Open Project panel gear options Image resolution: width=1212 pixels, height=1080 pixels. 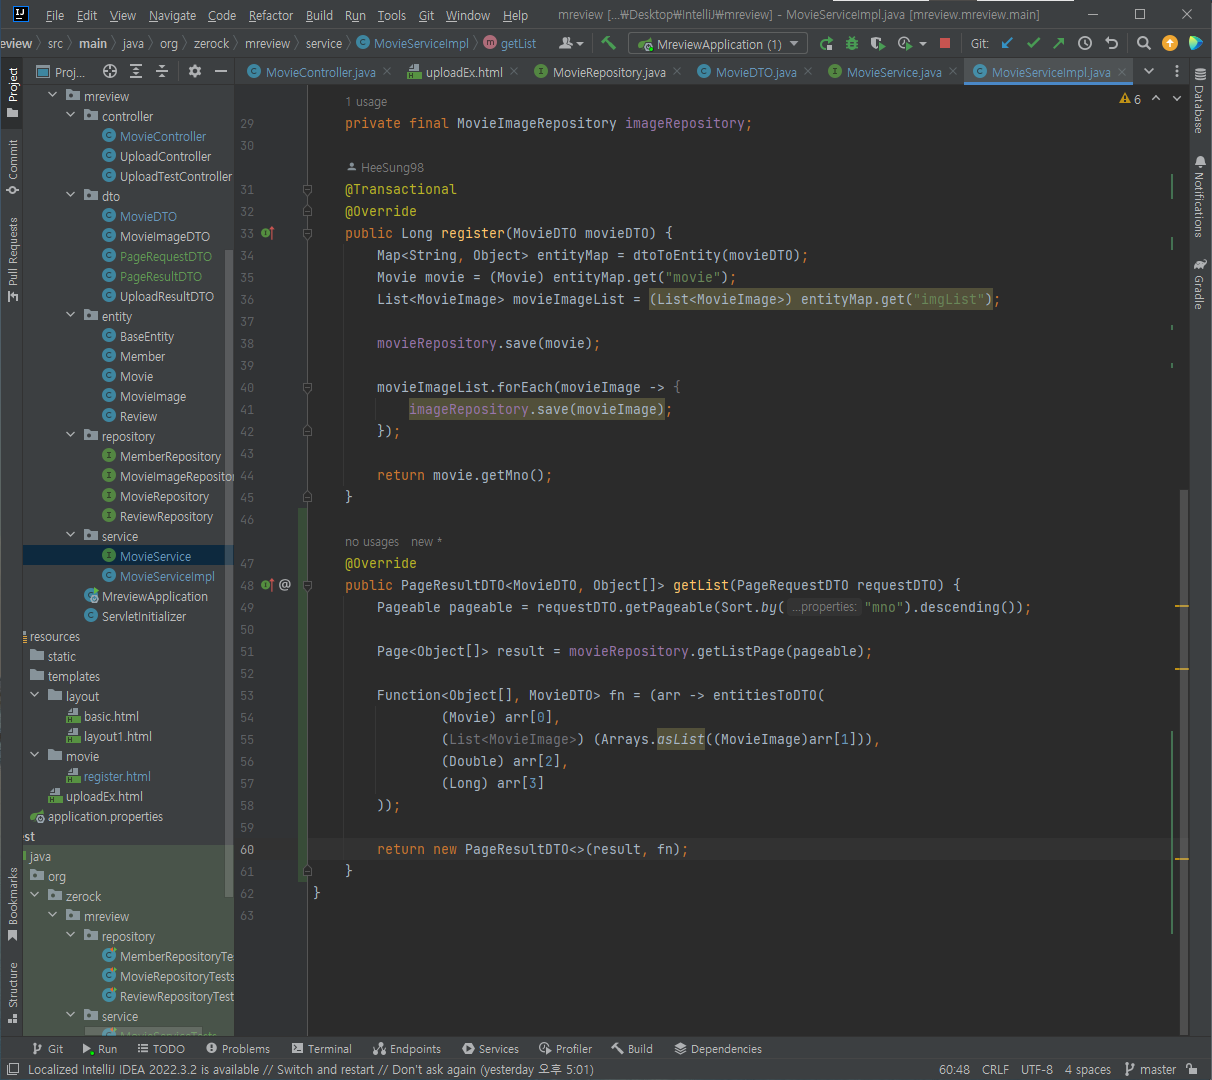click(x=195, y=71)
